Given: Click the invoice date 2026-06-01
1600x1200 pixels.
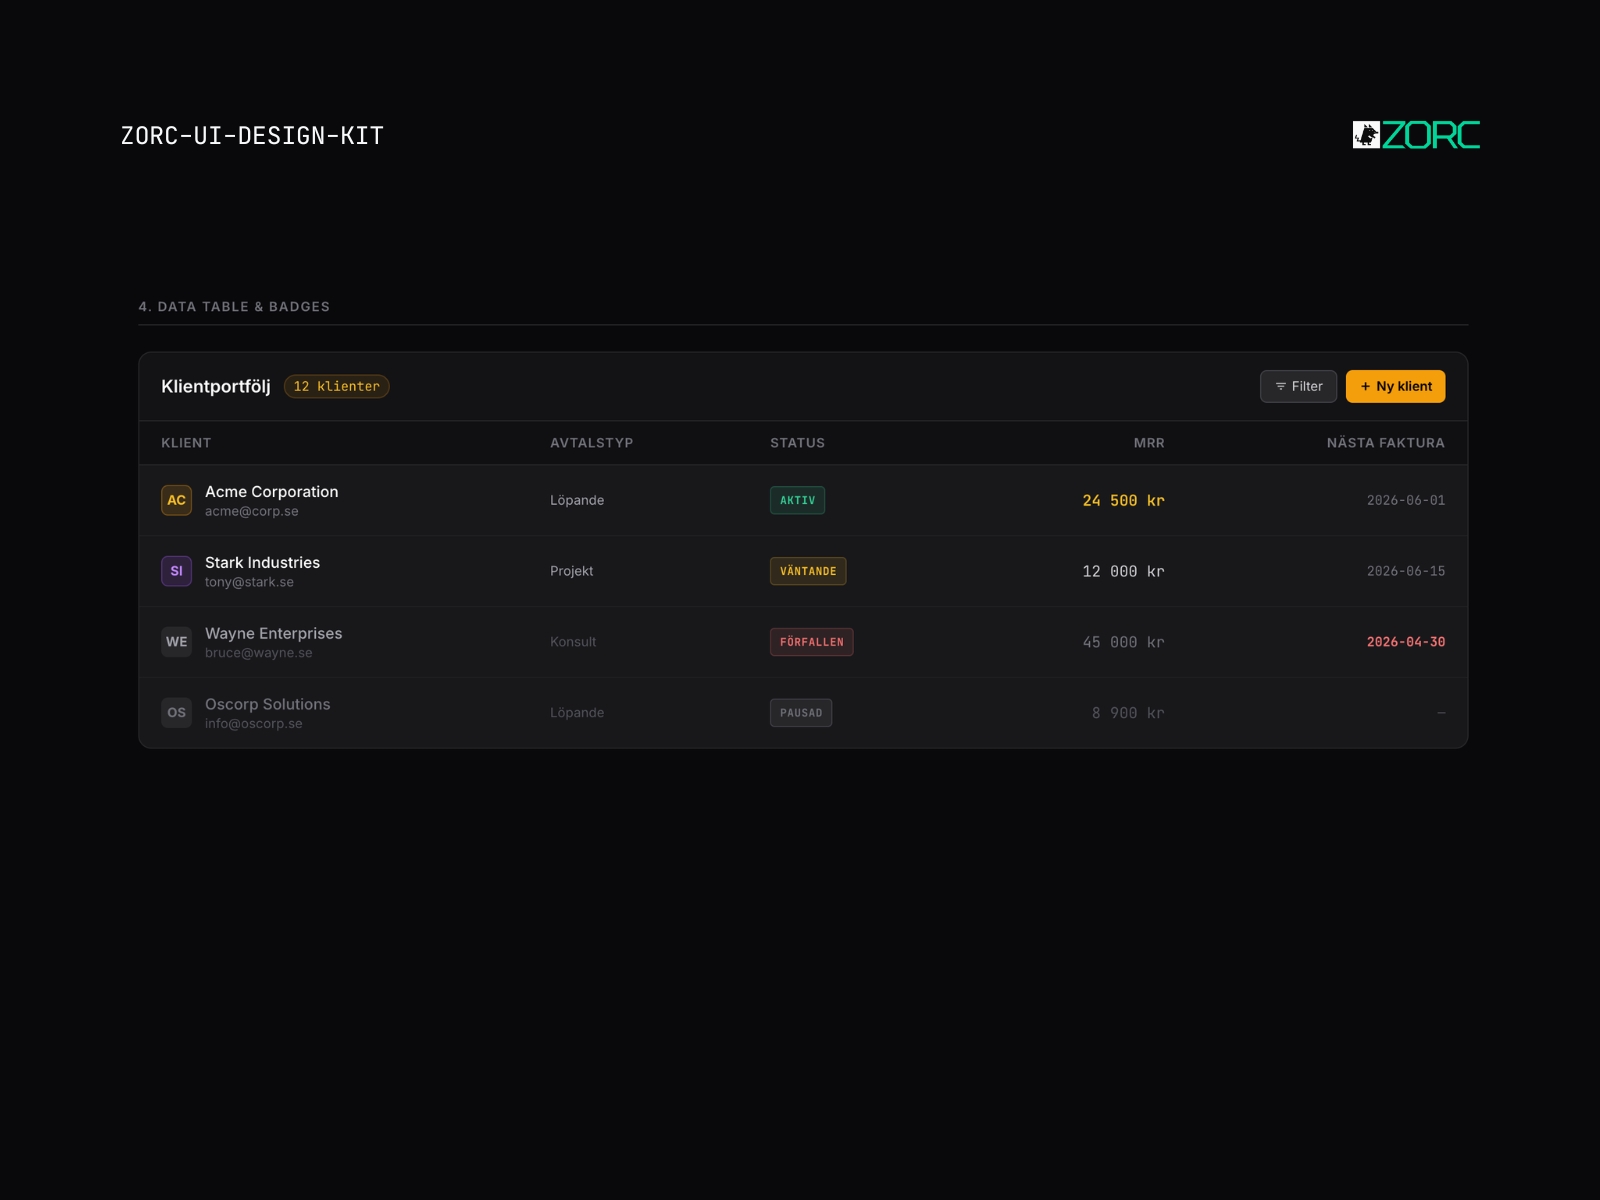Looking at the screenshot, I should coord(1406,500).
